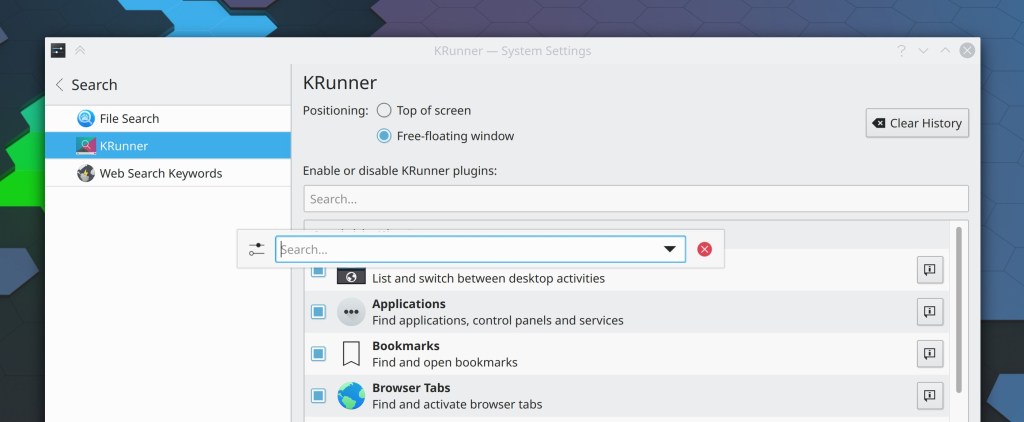Screen dimensions: 1024x422
Task: Click the Browser Tabs globe icon
Action: (x=351, y=396)
